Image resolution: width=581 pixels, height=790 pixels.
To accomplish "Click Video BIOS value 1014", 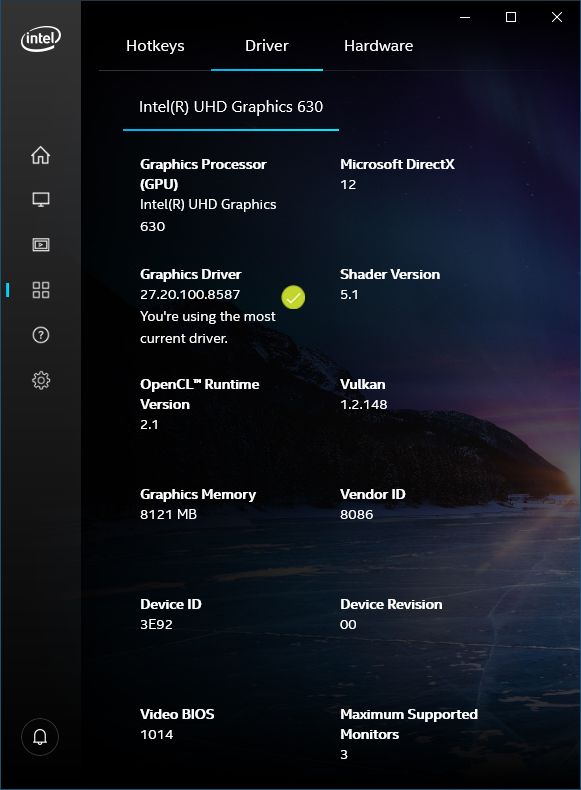I will pyautogui.click(x=157, y=735).
